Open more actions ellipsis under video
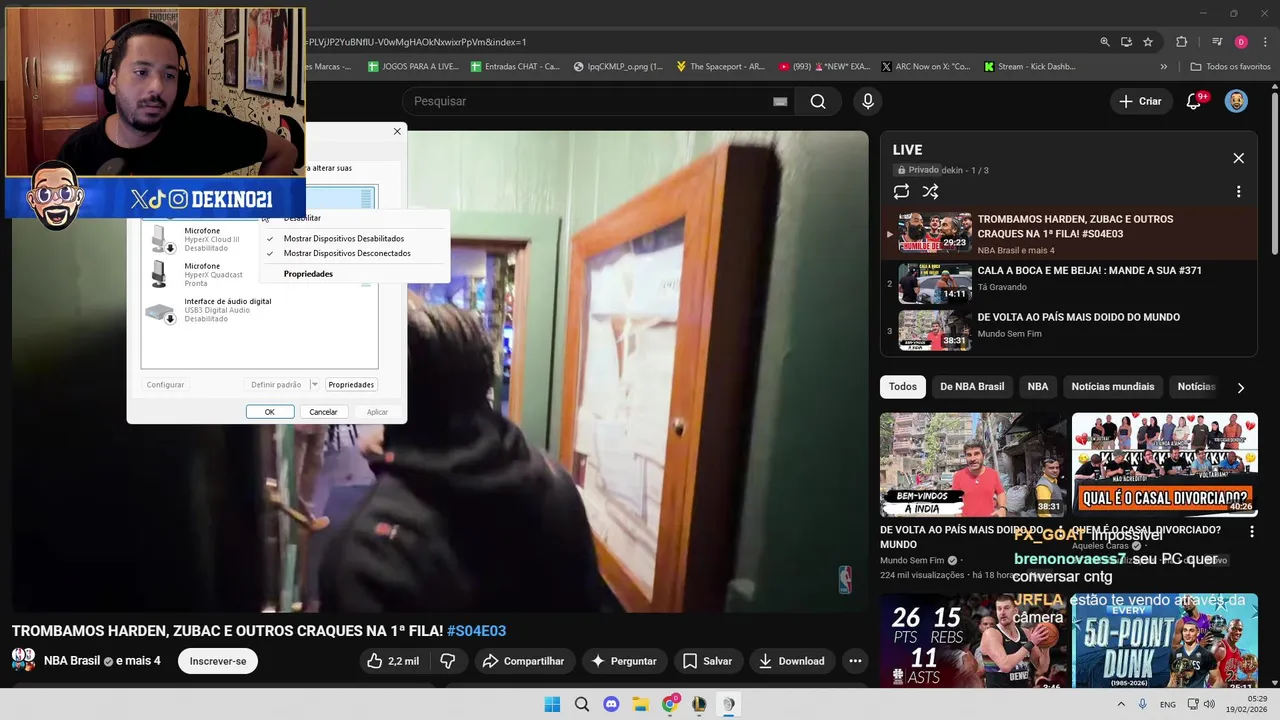 [x=855, y=661]
